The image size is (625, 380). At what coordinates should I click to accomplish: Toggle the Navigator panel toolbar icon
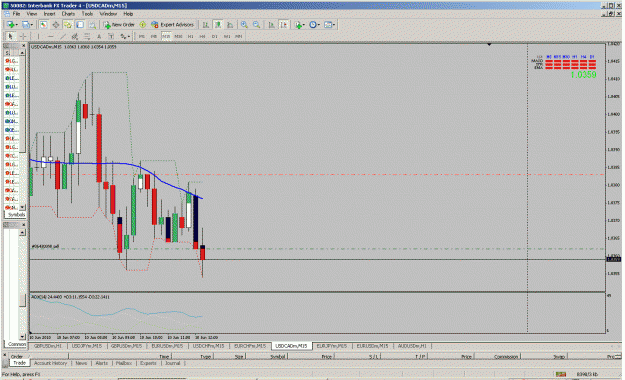[68, 25]
